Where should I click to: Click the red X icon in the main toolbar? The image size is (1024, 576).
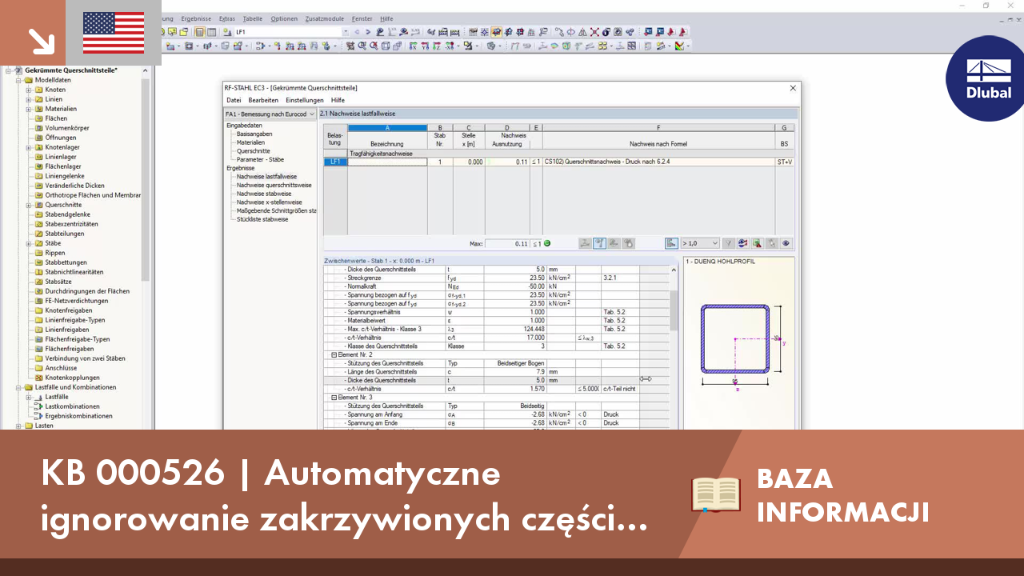pos(594,31)
